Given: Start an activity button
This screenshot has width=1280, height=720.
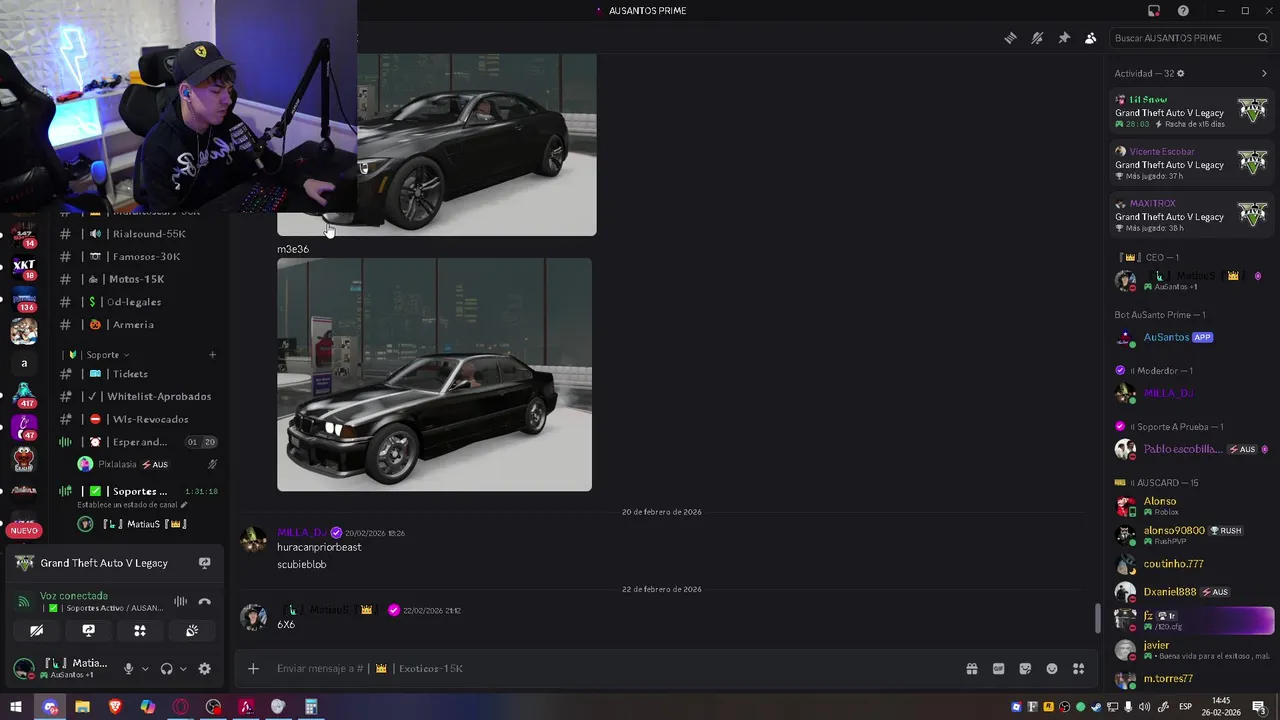Looking at the screenshot, I should point(140,630).
